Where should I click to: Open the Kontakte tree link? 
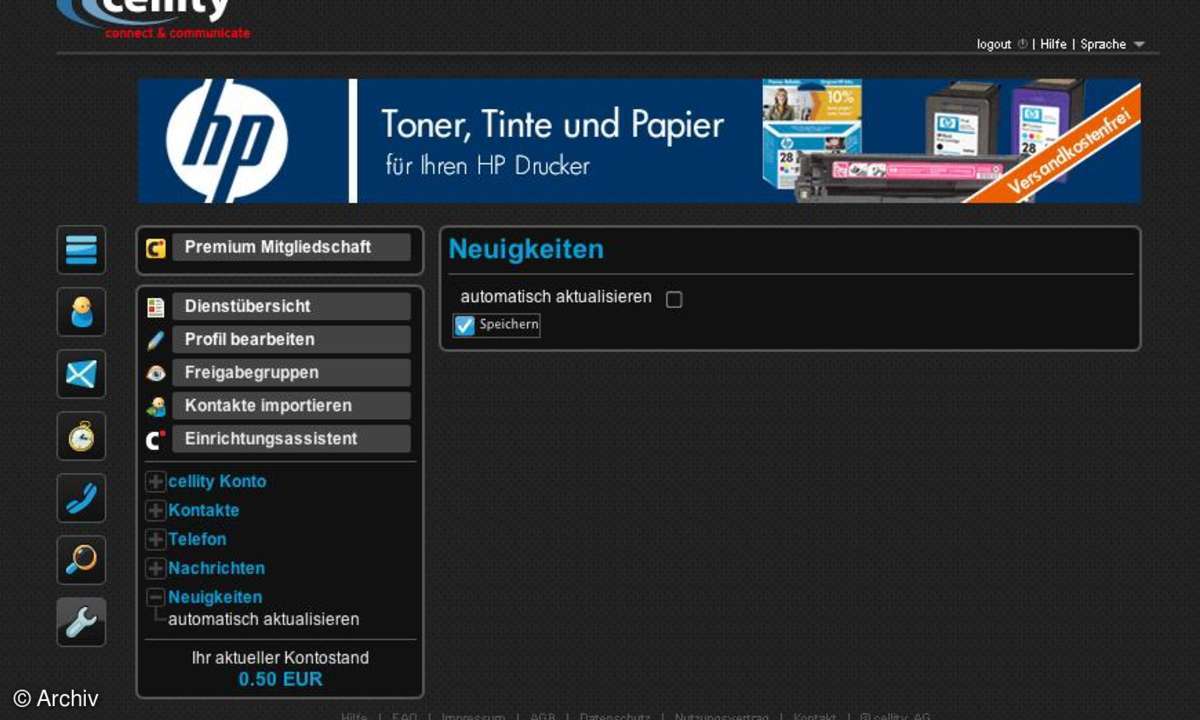click(204, 510)
